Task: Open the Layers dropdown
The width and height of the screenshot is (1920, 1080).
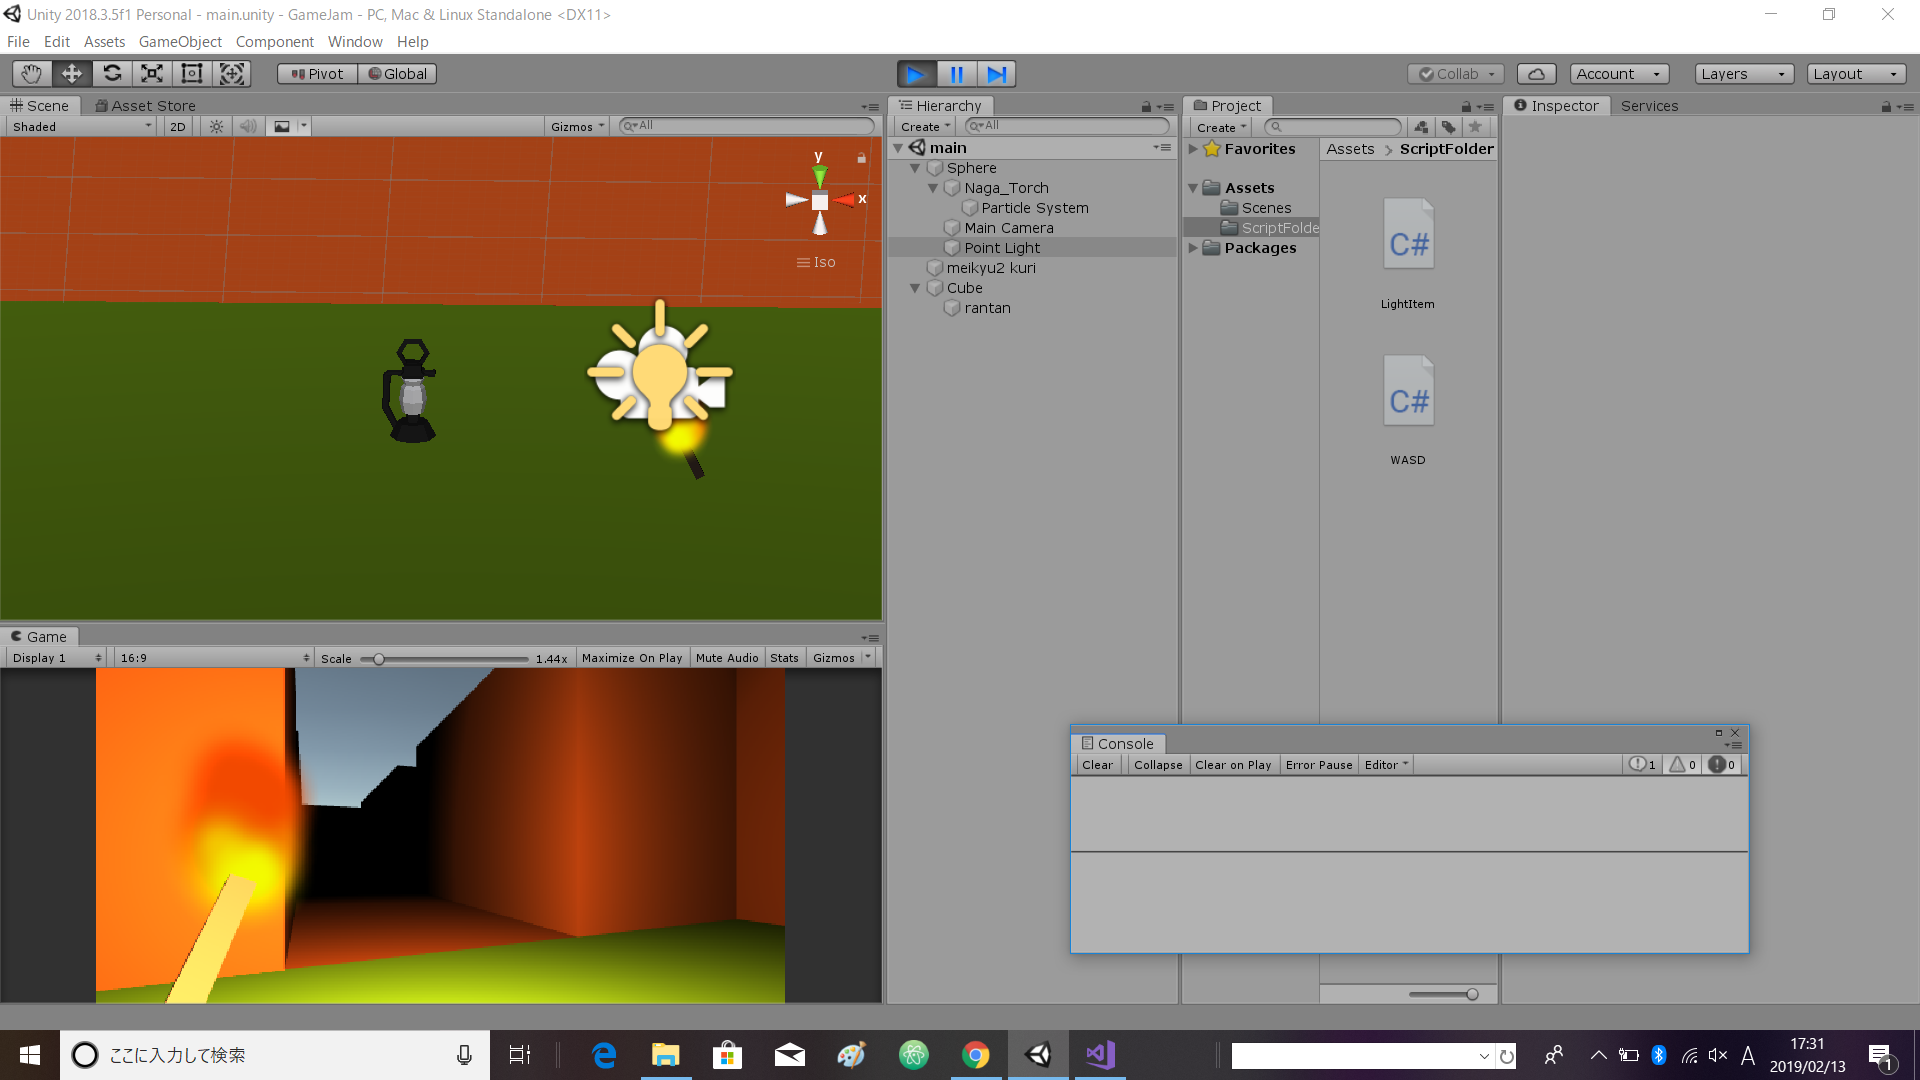Action: click(x=1743, y=74)
